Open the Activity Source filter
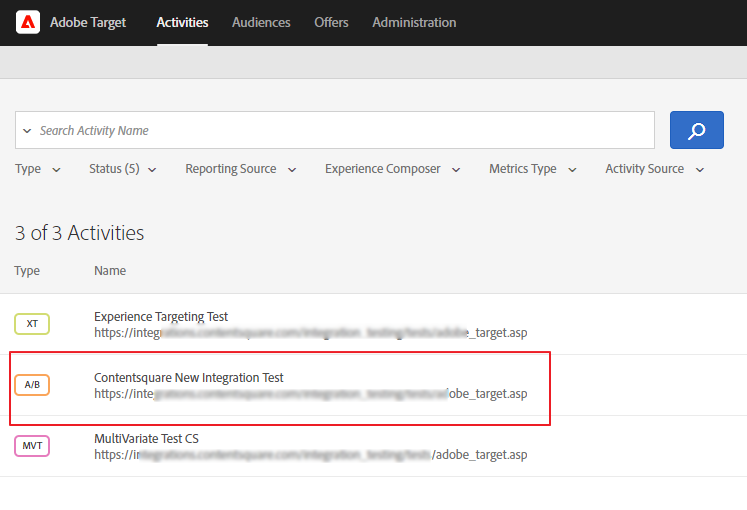Image resolution: width=747 pixels, height=510 pixels. click(655, 169)
